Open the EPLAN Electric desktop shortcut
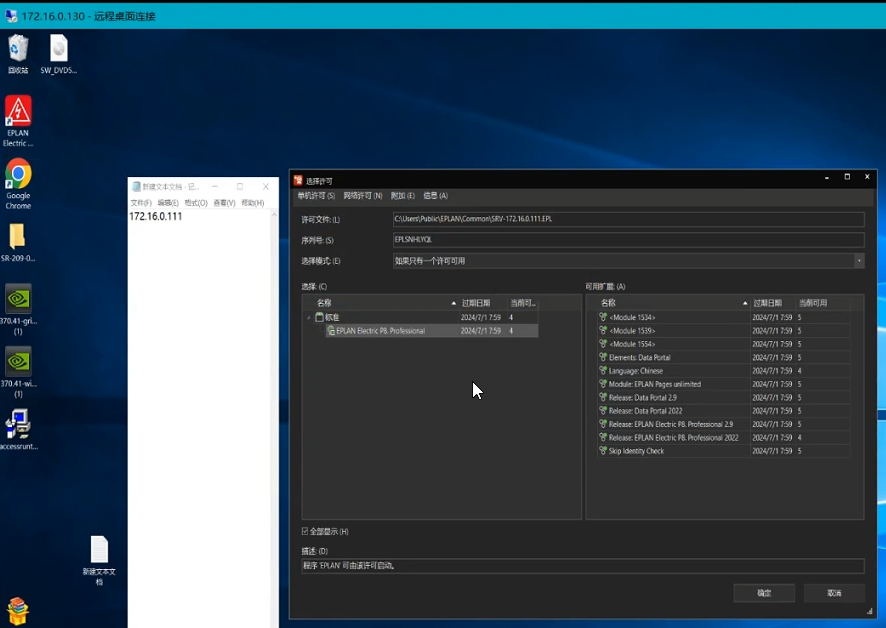The width and height of the screenshot is (886, 628). (x=18, y=112)
